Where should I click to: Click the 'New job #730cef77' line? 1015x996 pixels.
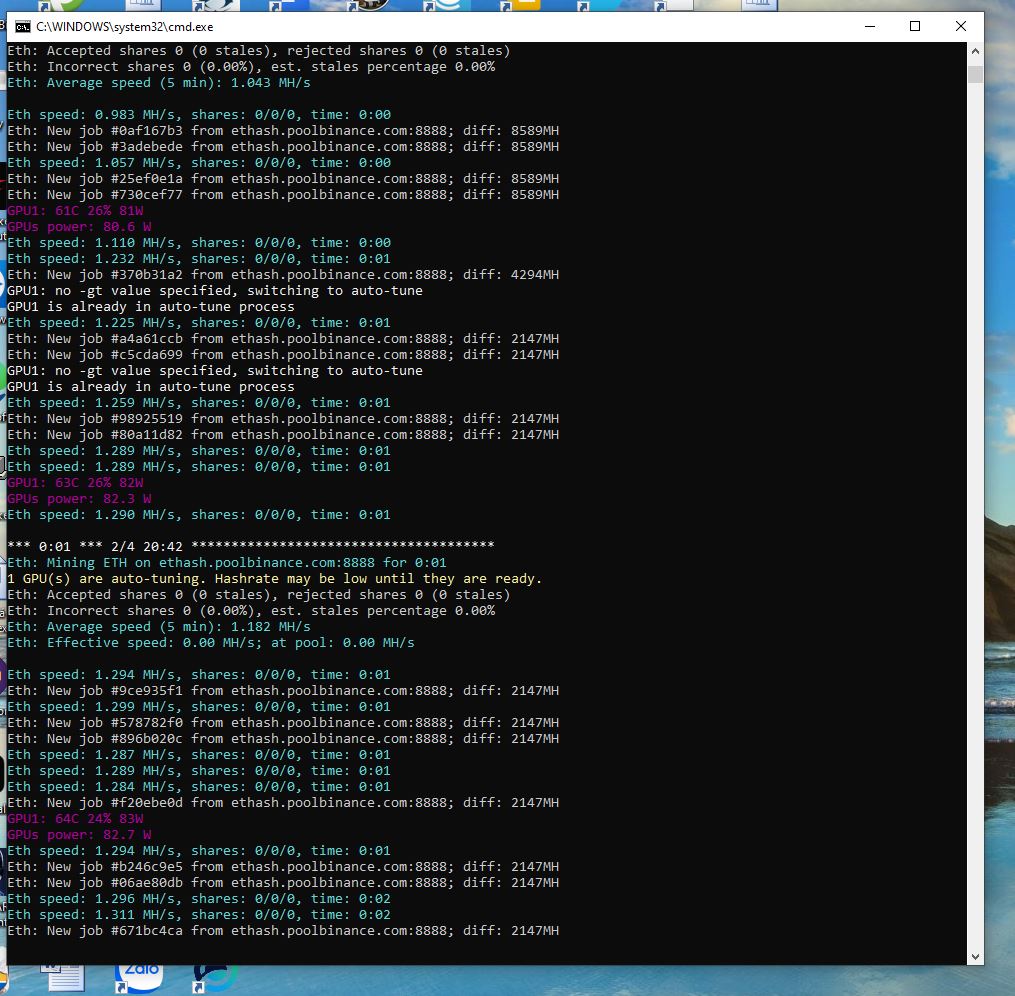(x=283, y=195)
